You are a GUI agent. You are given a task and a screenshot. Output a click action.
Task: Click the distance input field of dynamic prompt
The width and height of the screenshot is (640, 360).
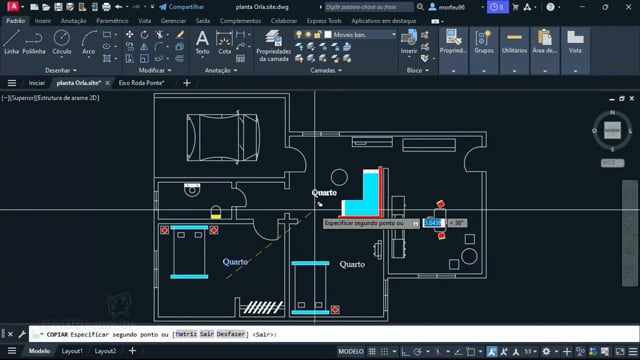(x=433, y=223)
